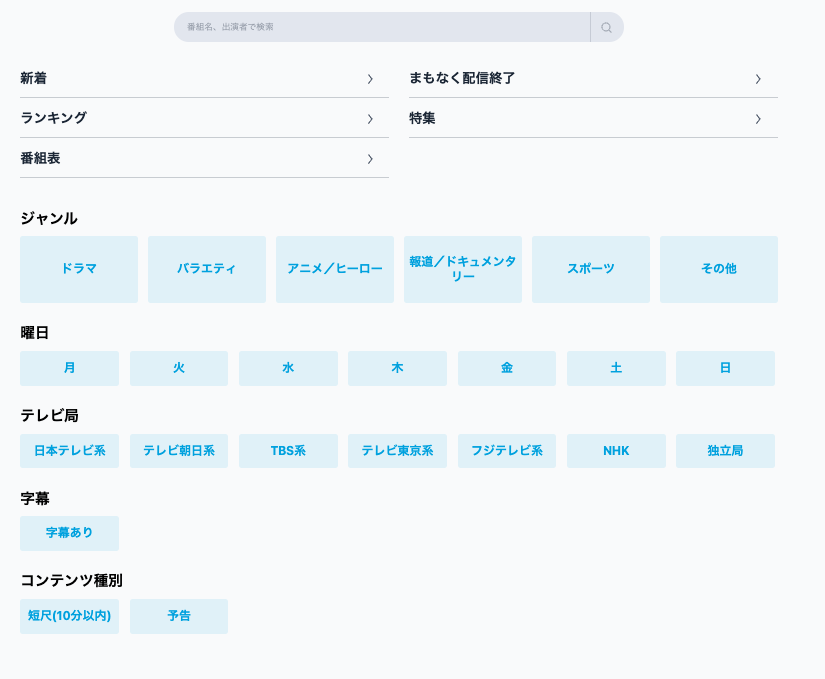Filter by Sunday 日 button
Image resolution: width=825 pixels, height=679 pixels.
click(725, 368)
